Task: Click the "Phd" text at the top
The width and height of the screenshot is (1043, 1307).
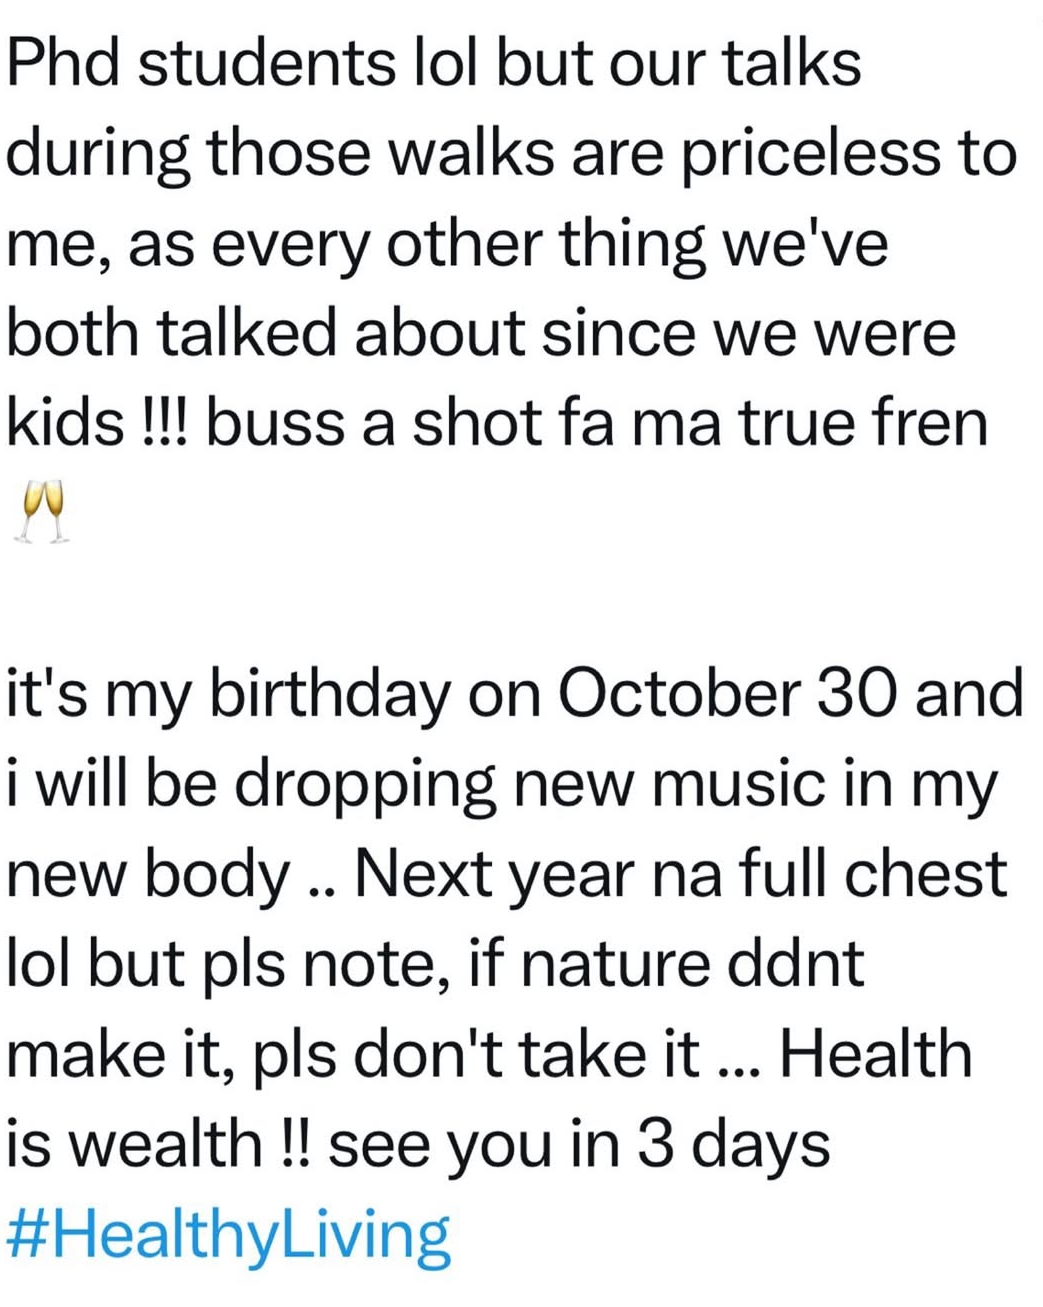Action: point(62,63)
